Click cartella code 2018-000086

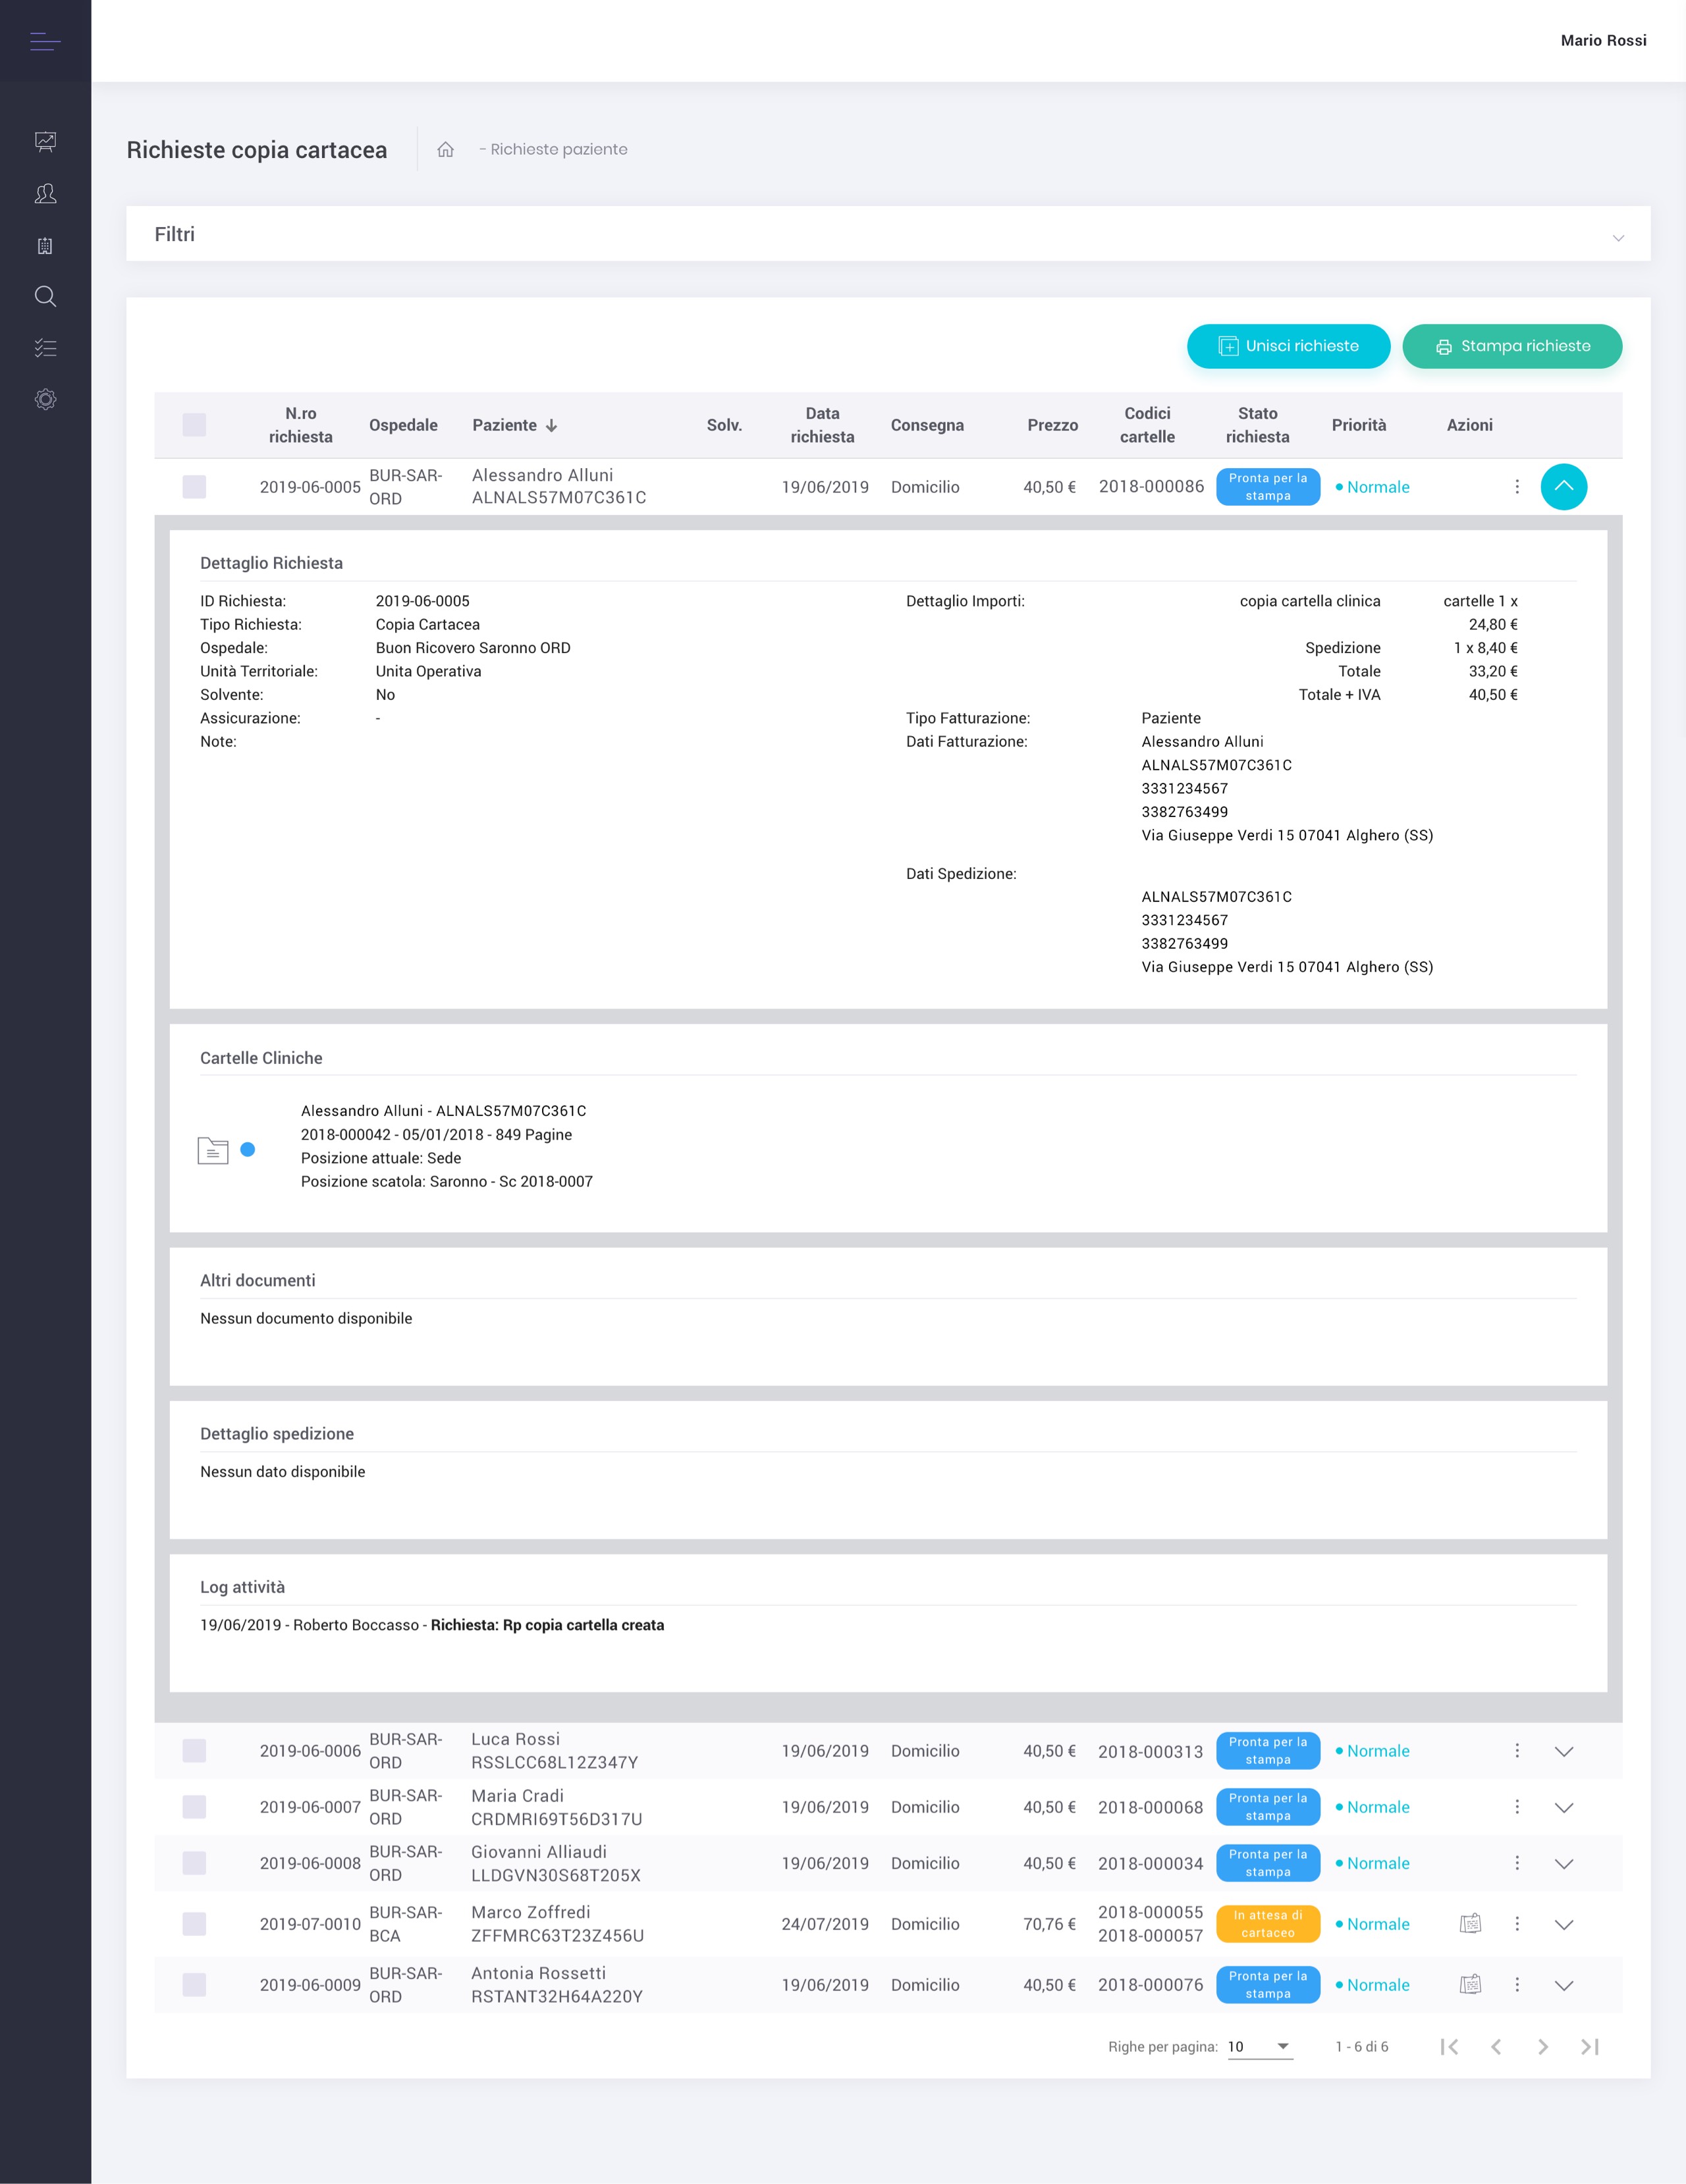tap(1151, 487)
